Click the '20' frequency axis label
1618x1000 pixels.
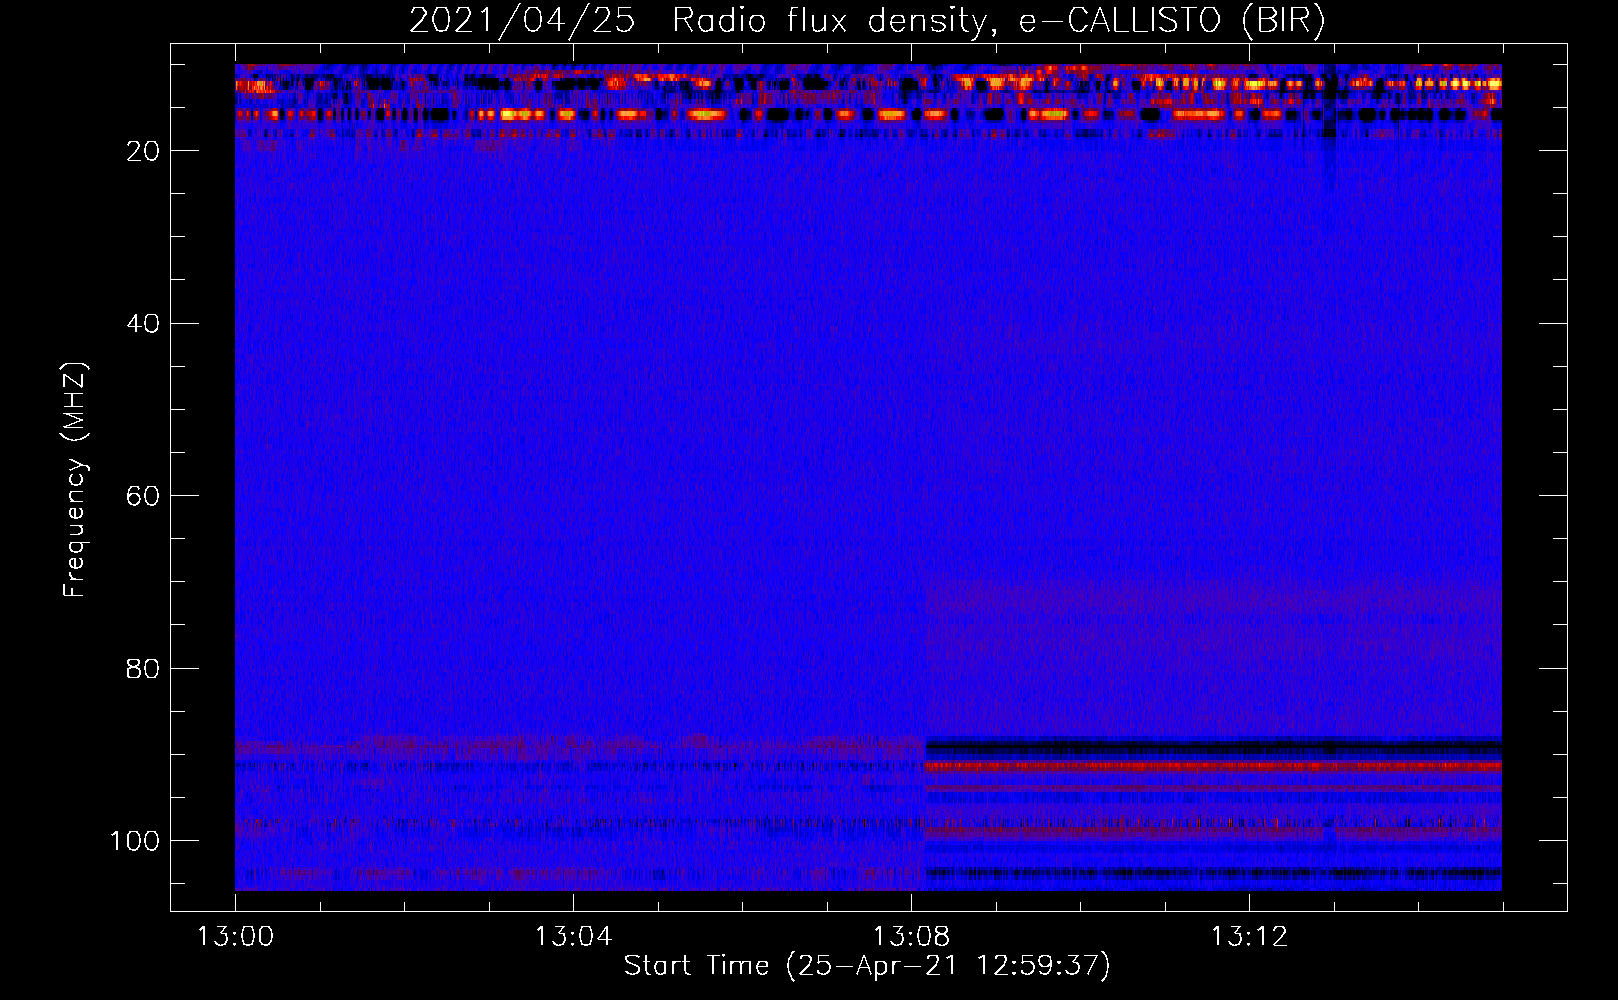click(x=143, y=151)
